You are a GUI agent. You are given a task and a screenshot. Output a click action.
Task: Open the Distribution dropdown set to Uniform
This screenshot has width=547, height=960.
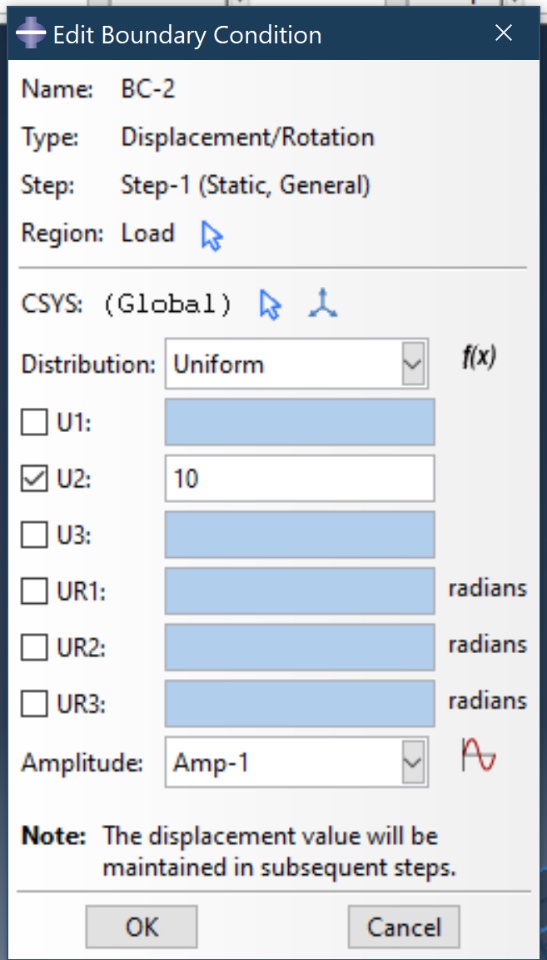pyautogui.click(x=296, y=364)
